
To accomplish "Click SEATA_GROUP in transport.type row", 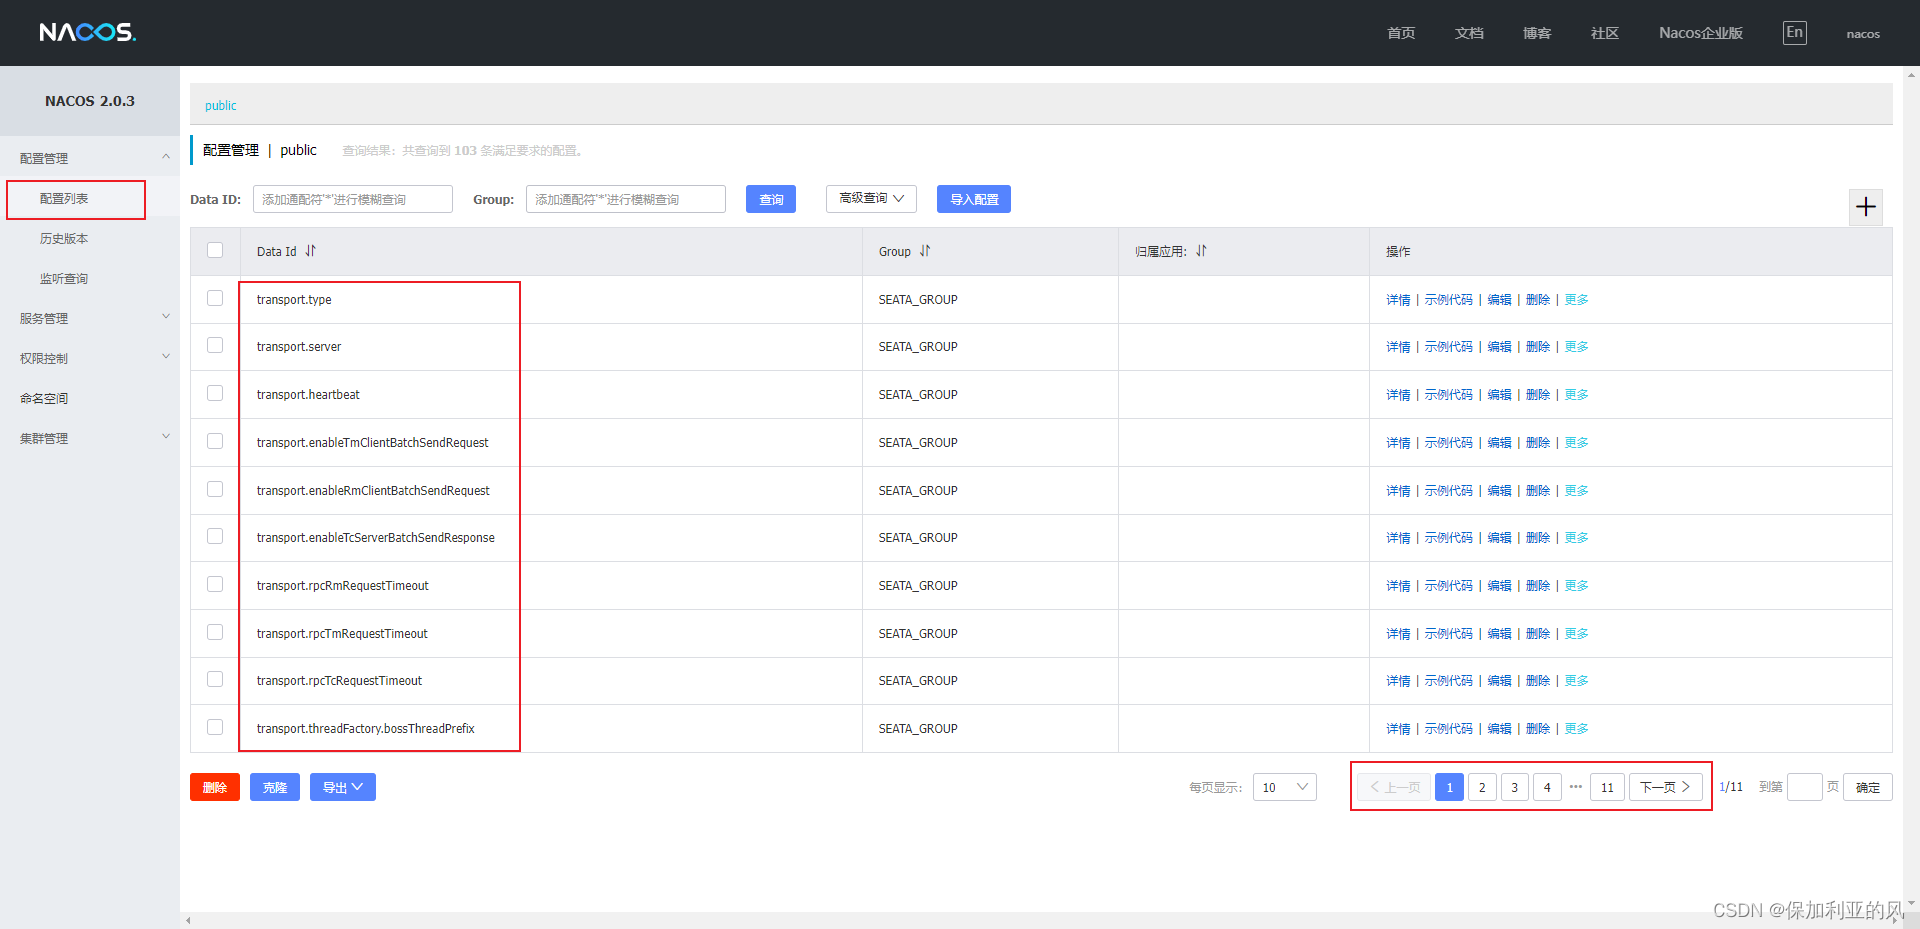I will [x=918, y=300].
